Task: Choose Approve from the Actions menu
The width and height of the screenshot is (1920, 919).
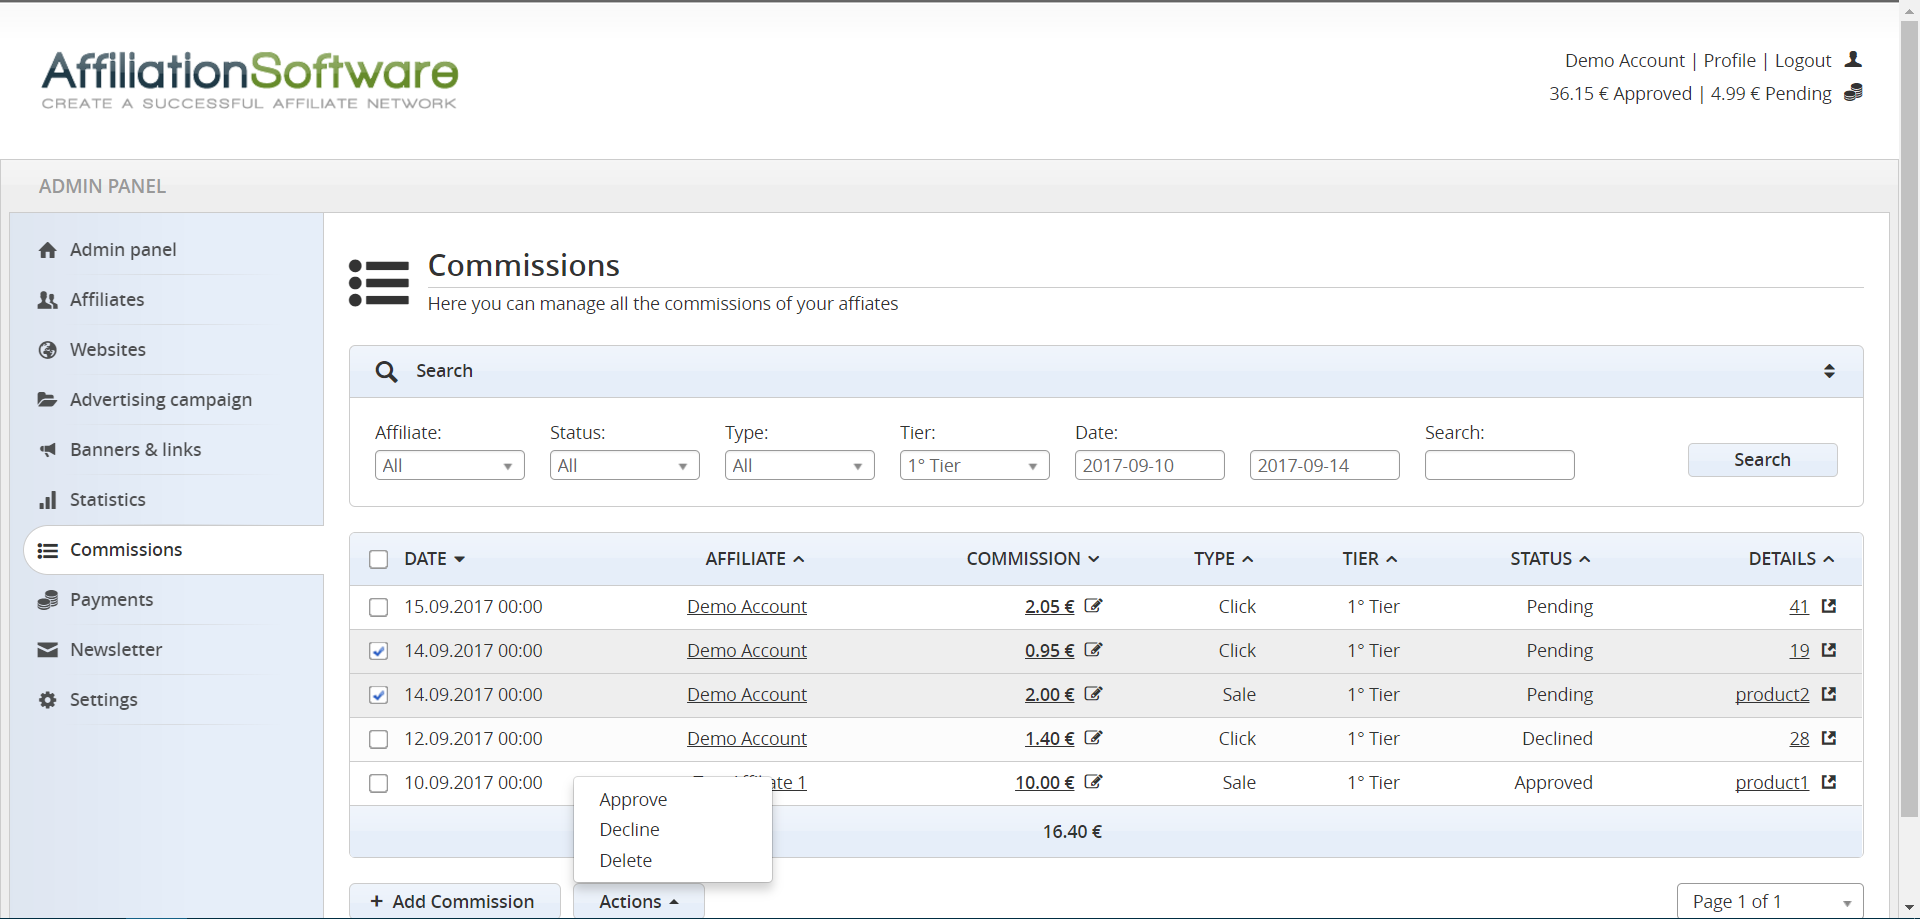Action: [x=633, y=800]
